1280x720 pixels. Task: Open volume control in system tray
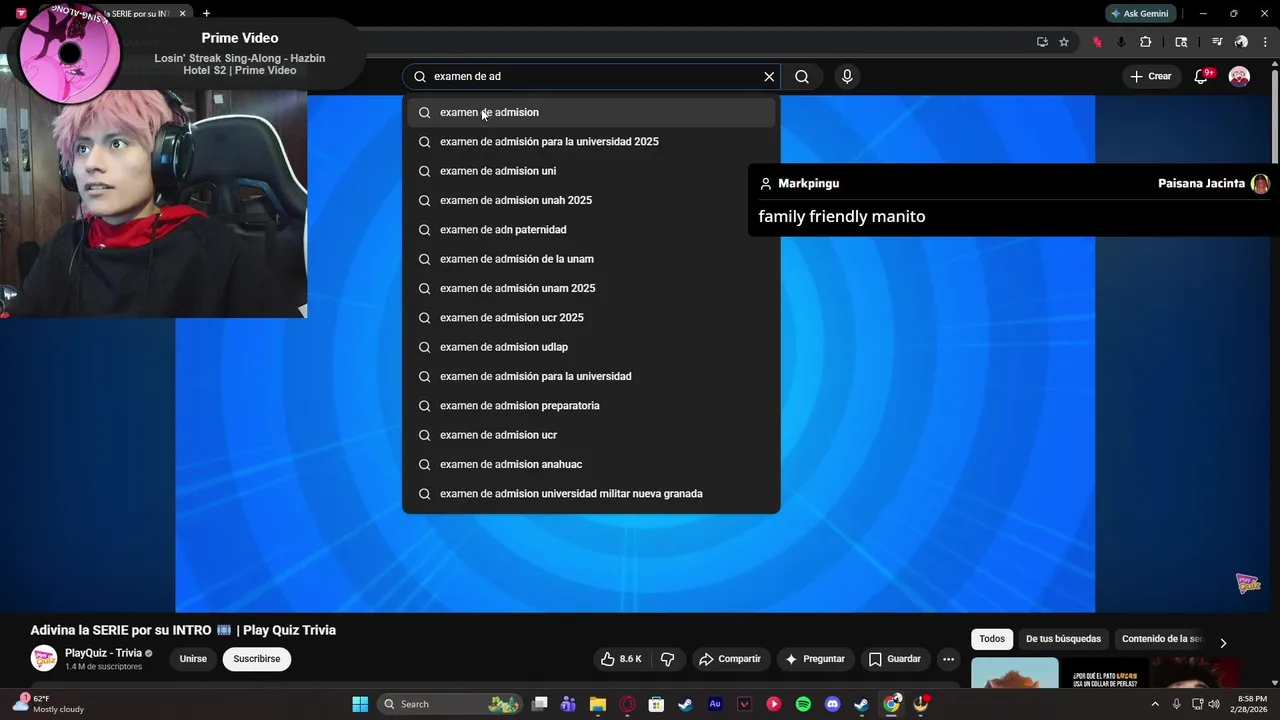tap(1214, 704)
